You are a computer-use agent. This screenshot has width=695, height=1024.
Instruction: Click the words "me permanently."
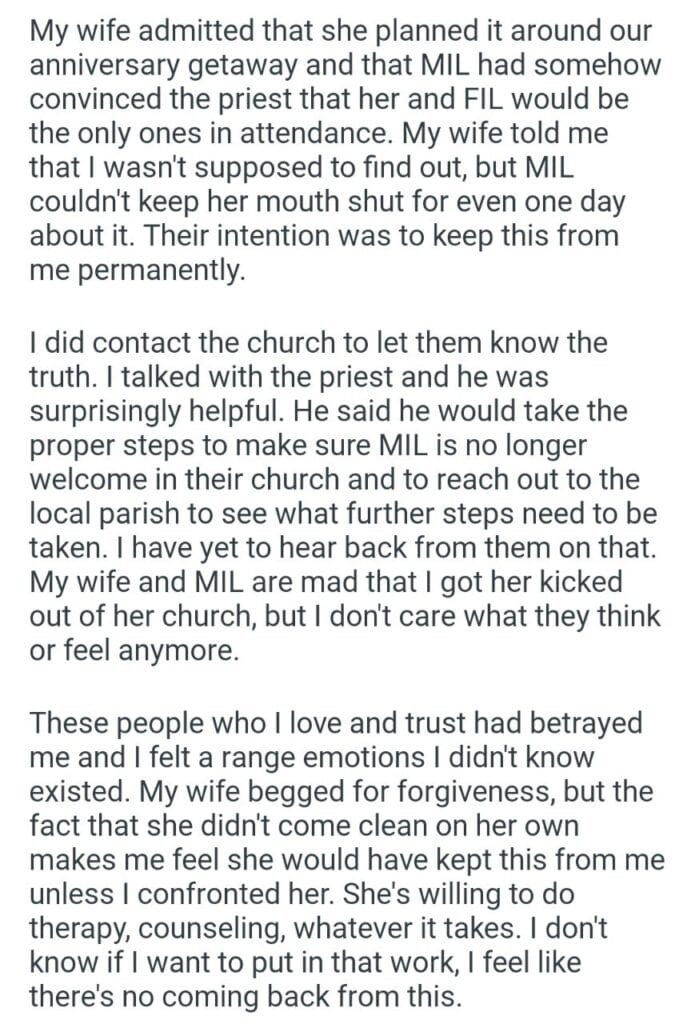click(137, 271)
